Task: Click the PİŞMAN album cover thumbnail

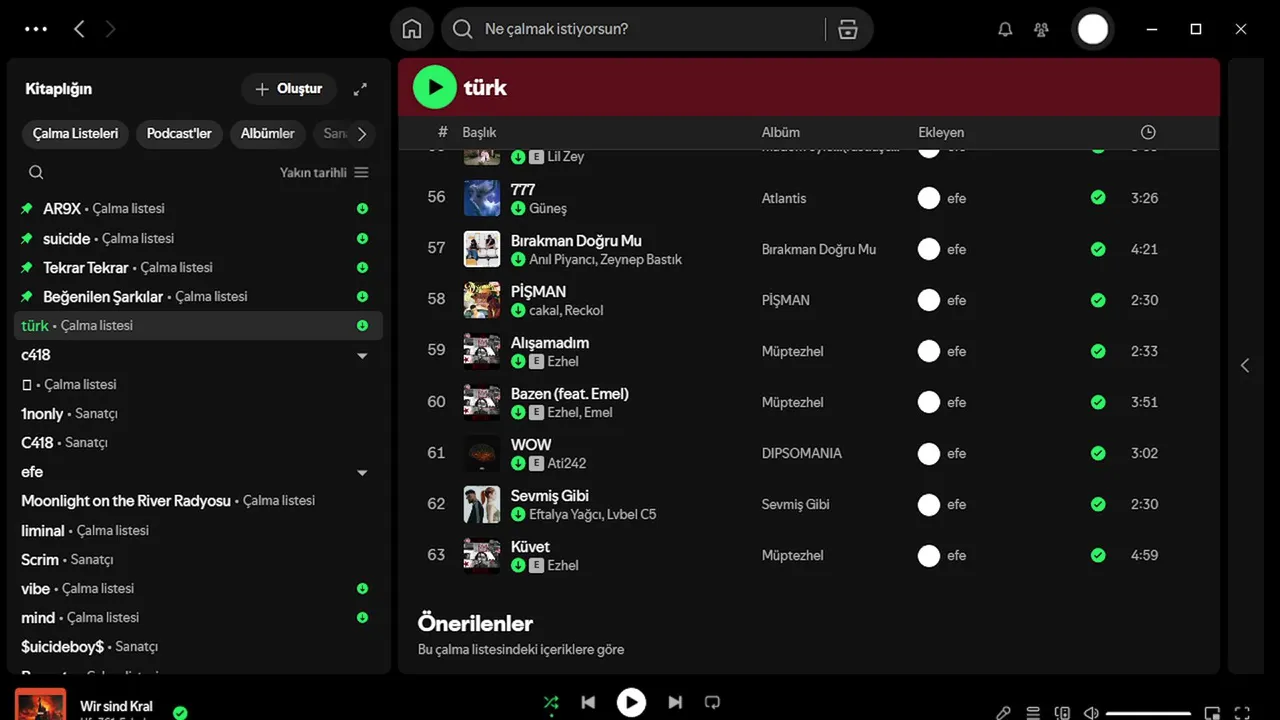Action: [x=482, y=300]
